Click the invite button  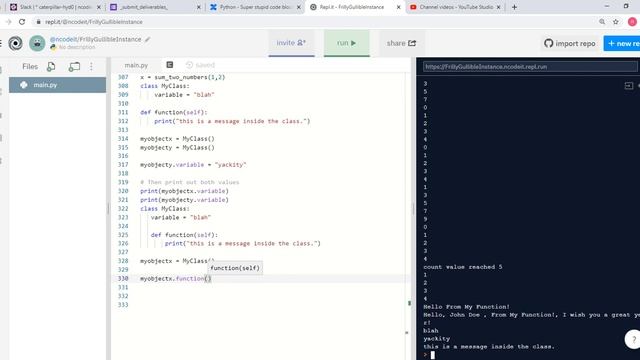tap(291, 43)
